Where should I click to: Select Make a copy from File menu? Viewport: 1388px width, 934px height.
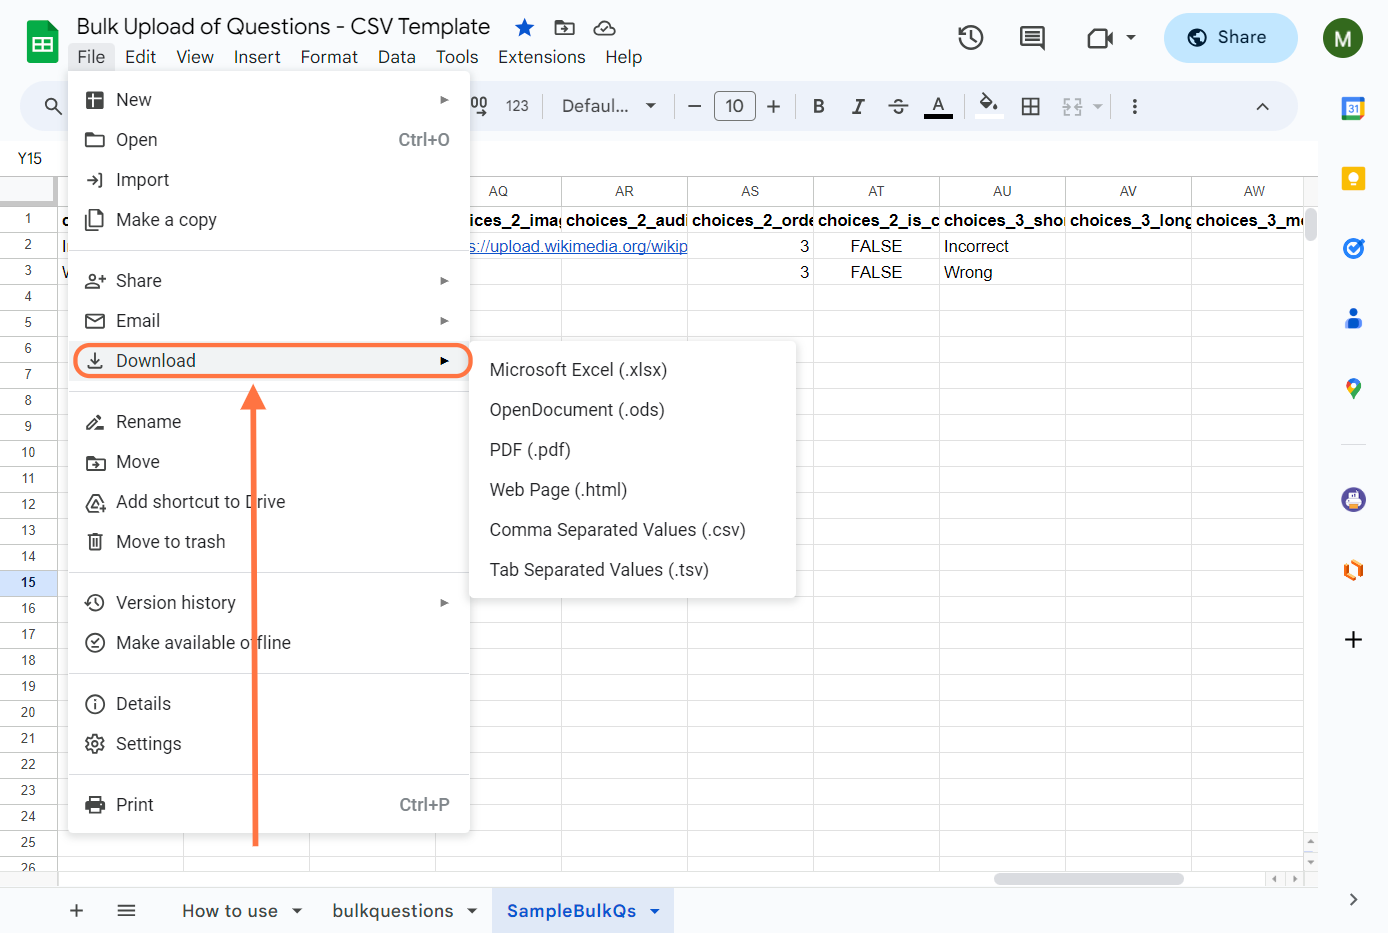point(166,220)
